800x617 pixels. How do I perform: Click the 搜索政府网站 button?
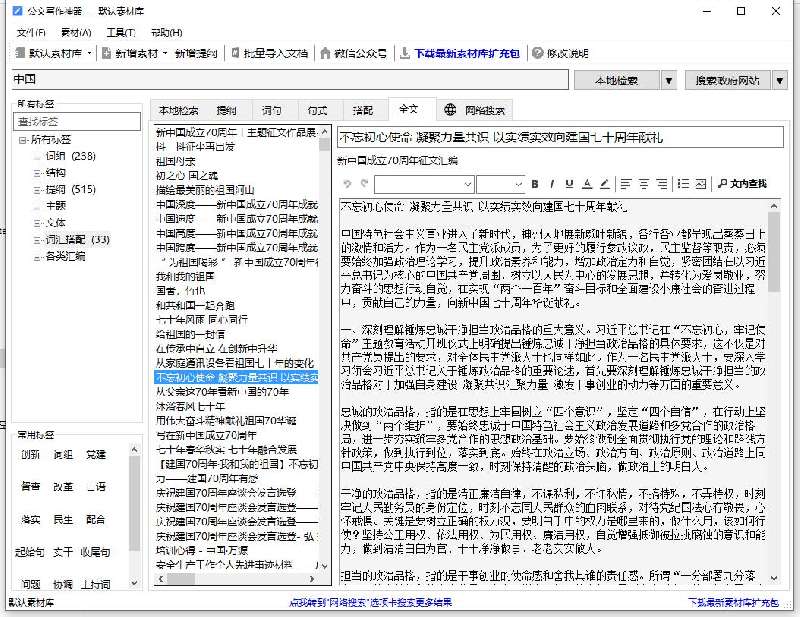pos(728,80)
